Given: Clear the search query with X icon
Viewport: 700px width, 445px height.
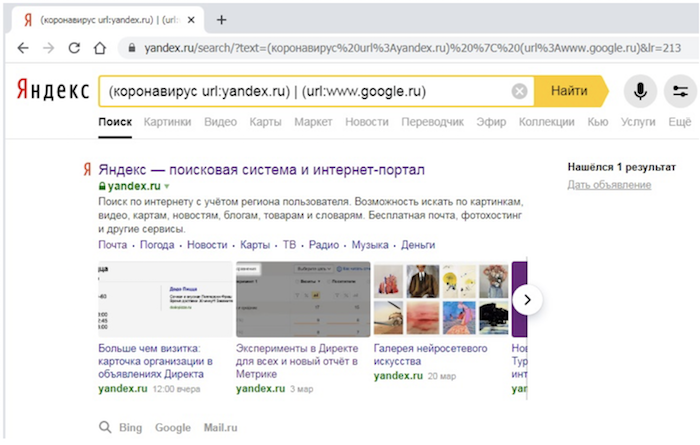Looking at the screenshot, I should pyautogui.click(x=519, y=91).
